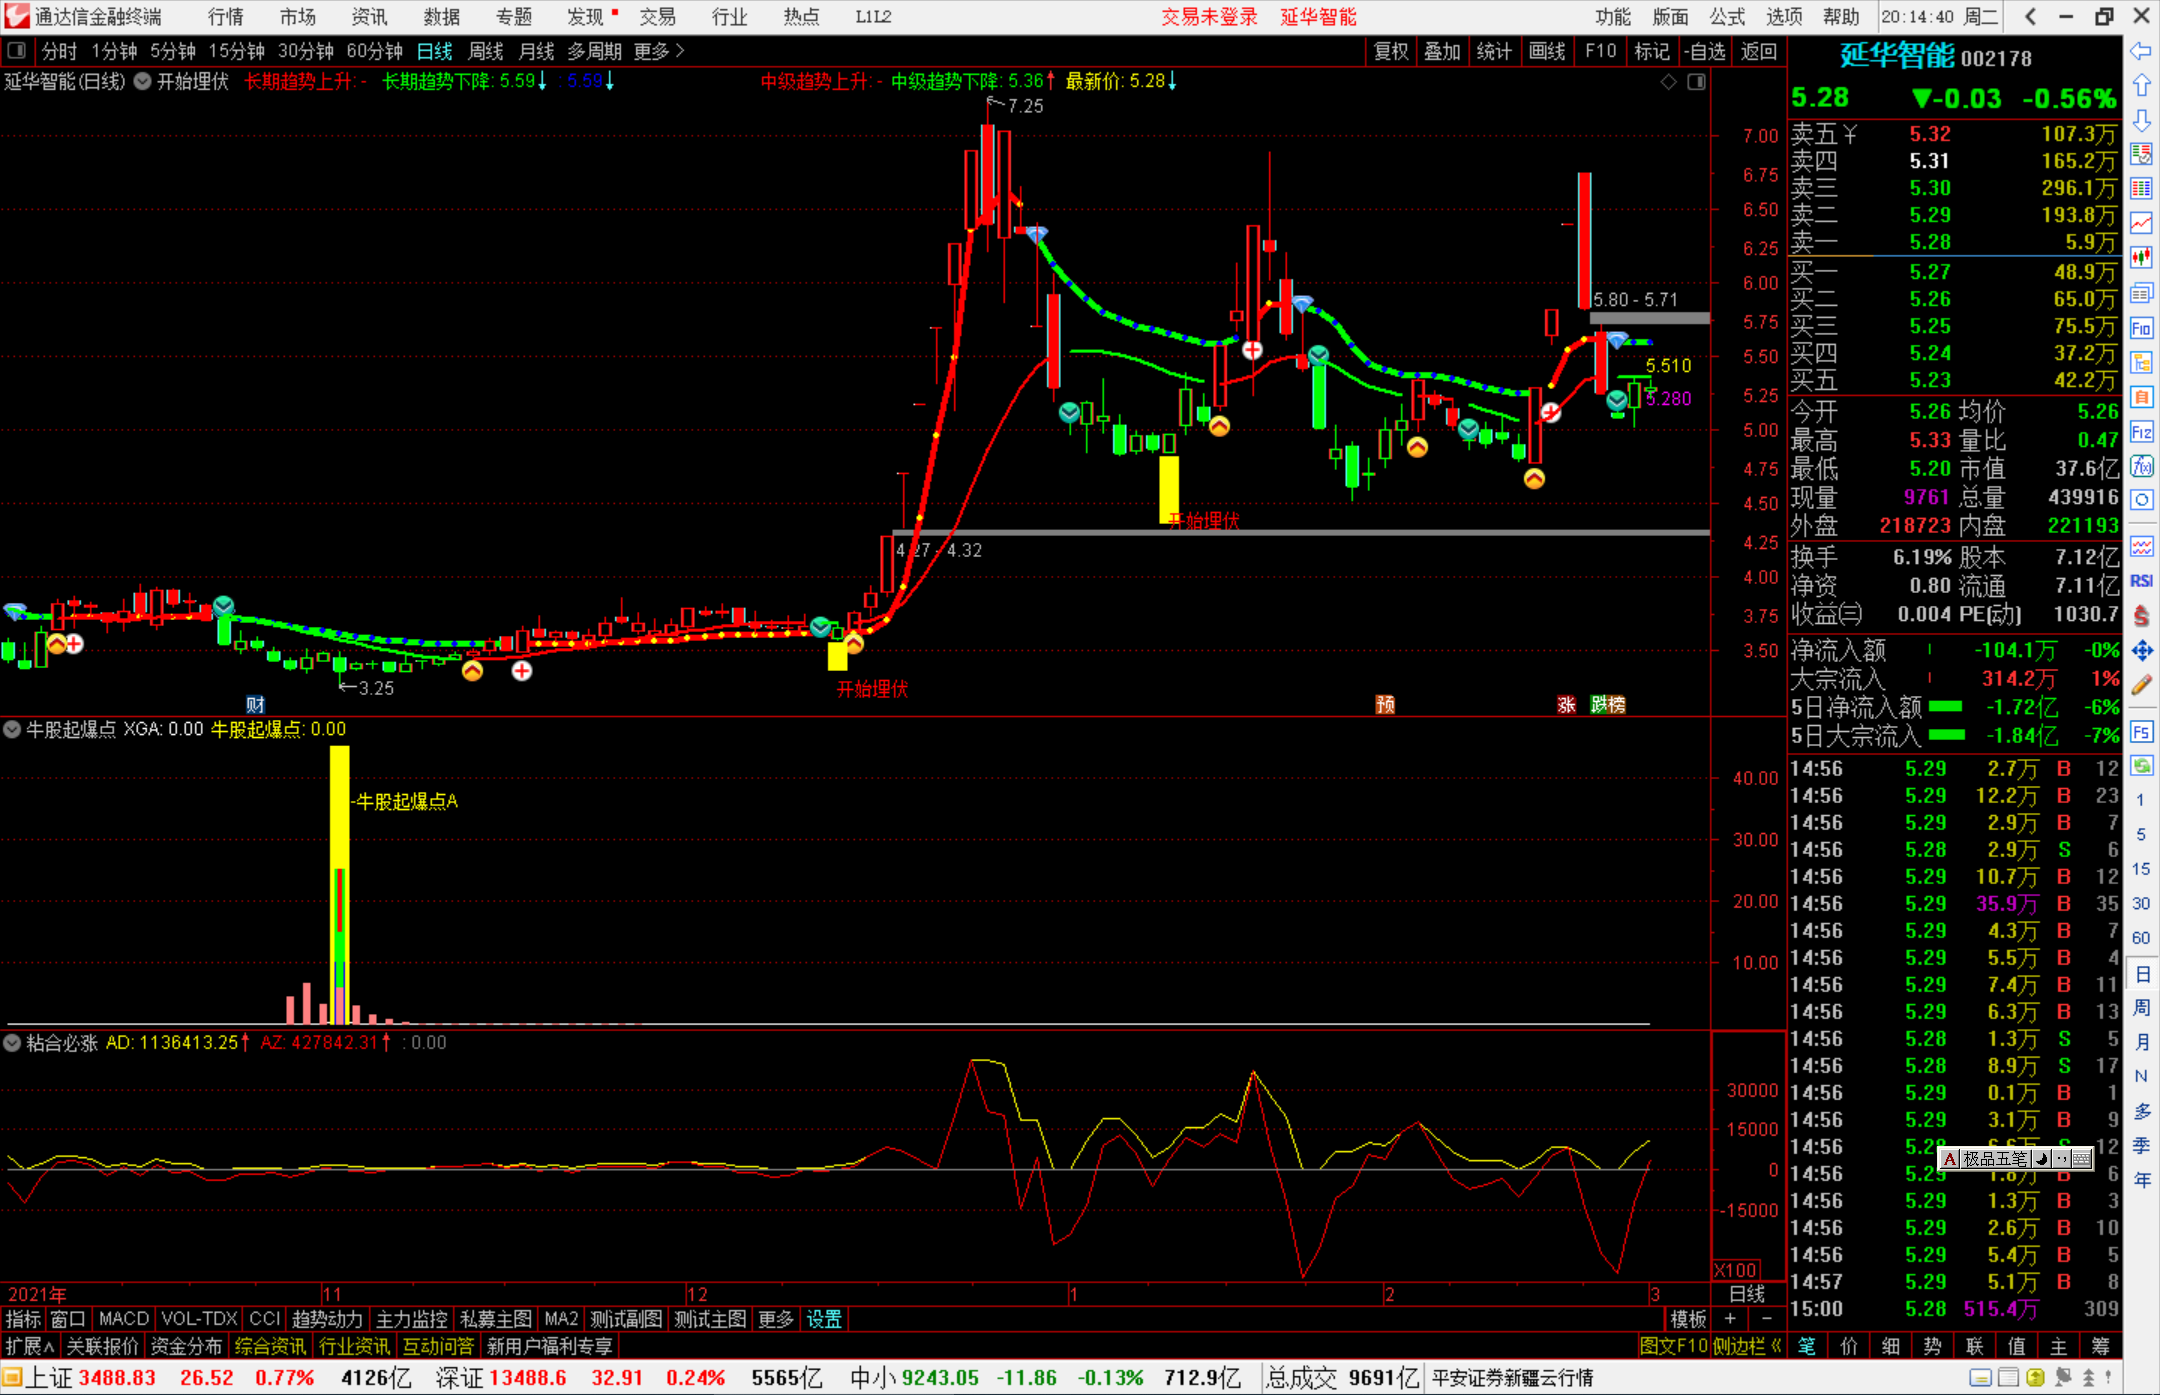Click the 细 detail tab under trade list

(1891, 1346)
